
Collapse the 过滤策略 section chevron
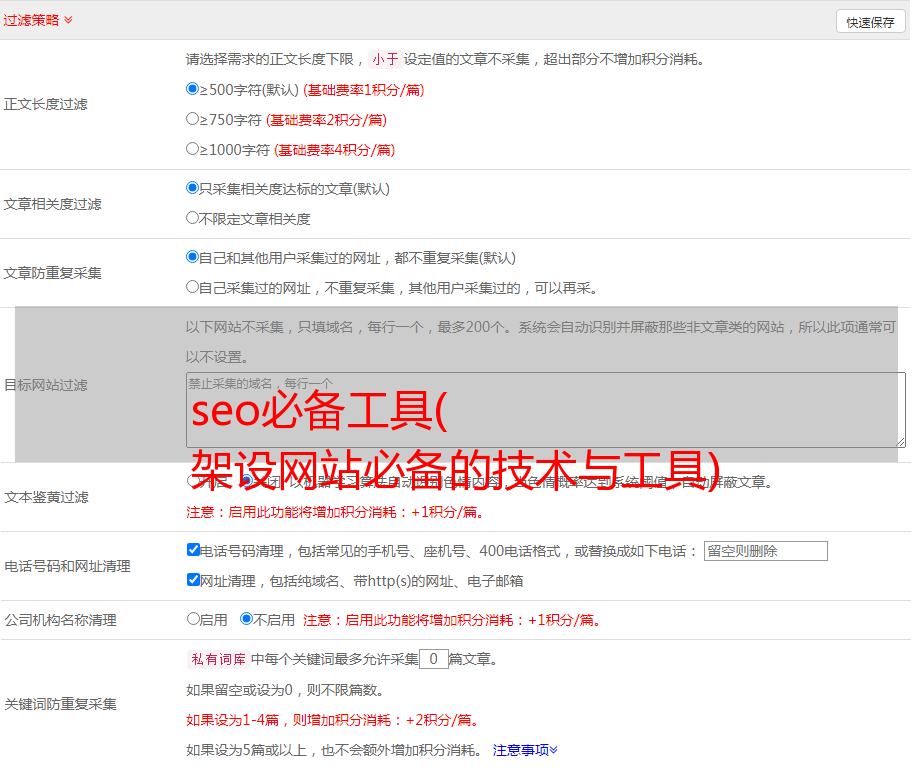(x=68, y=20)
